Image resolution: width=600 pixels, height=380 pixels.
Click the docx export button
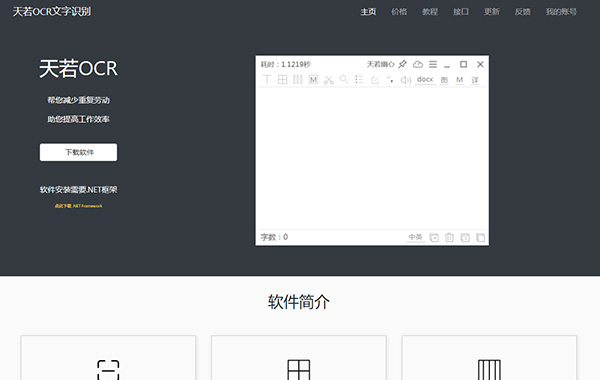click(x=425, y=80)
